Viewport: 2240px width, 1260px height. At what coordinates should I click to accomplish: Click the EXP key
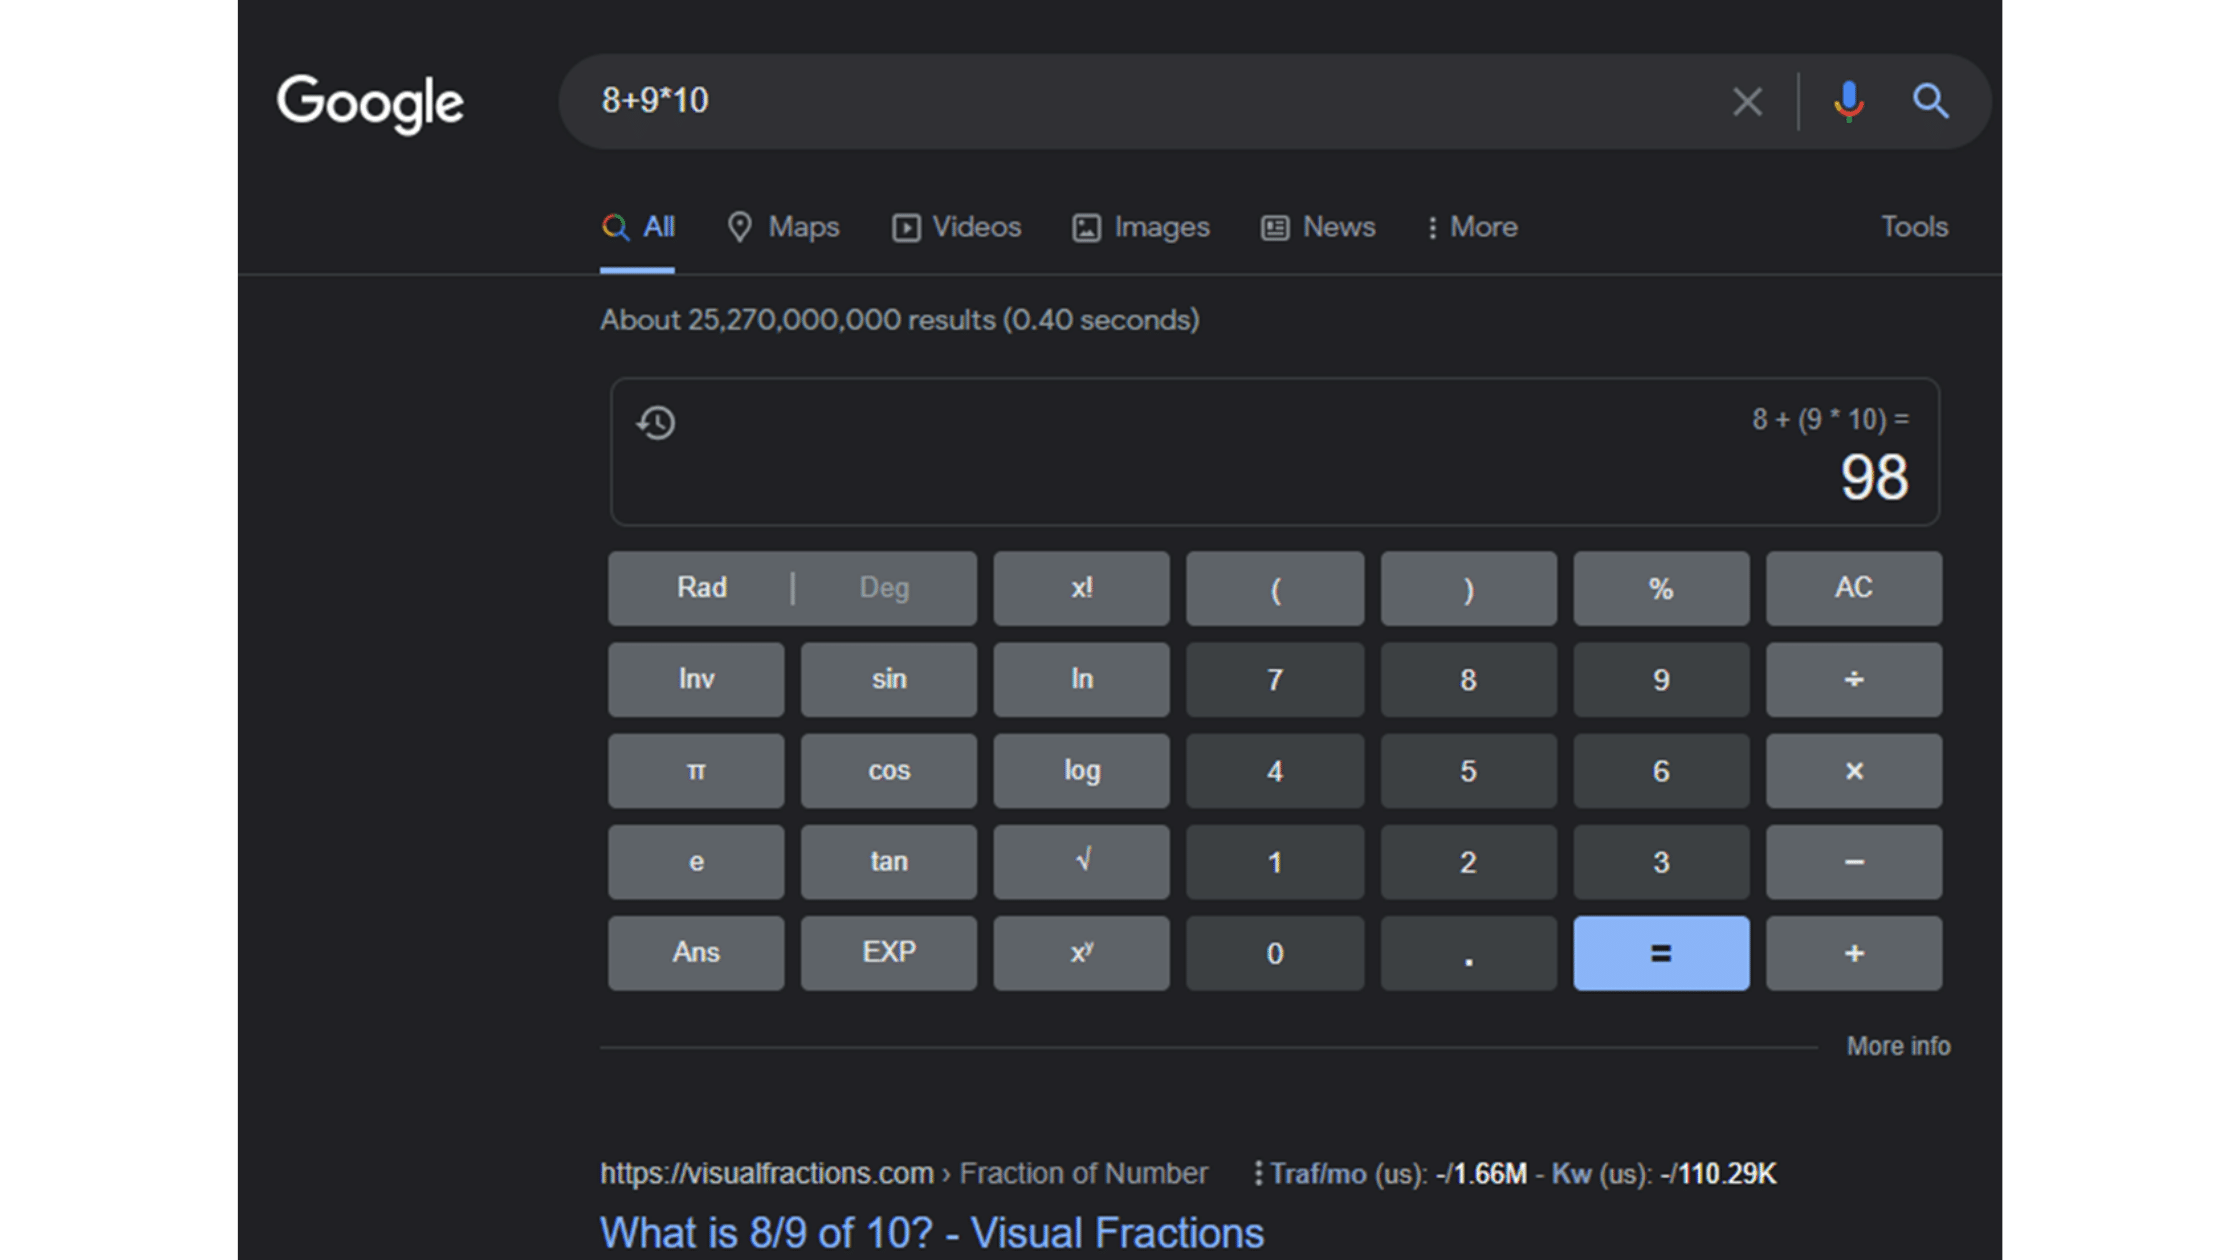889,953
